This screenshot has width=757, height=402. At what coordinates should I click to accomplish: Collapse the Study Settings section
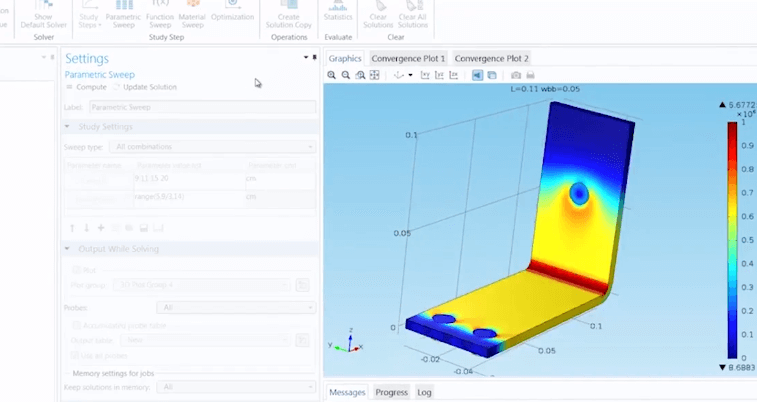point(68,127)
